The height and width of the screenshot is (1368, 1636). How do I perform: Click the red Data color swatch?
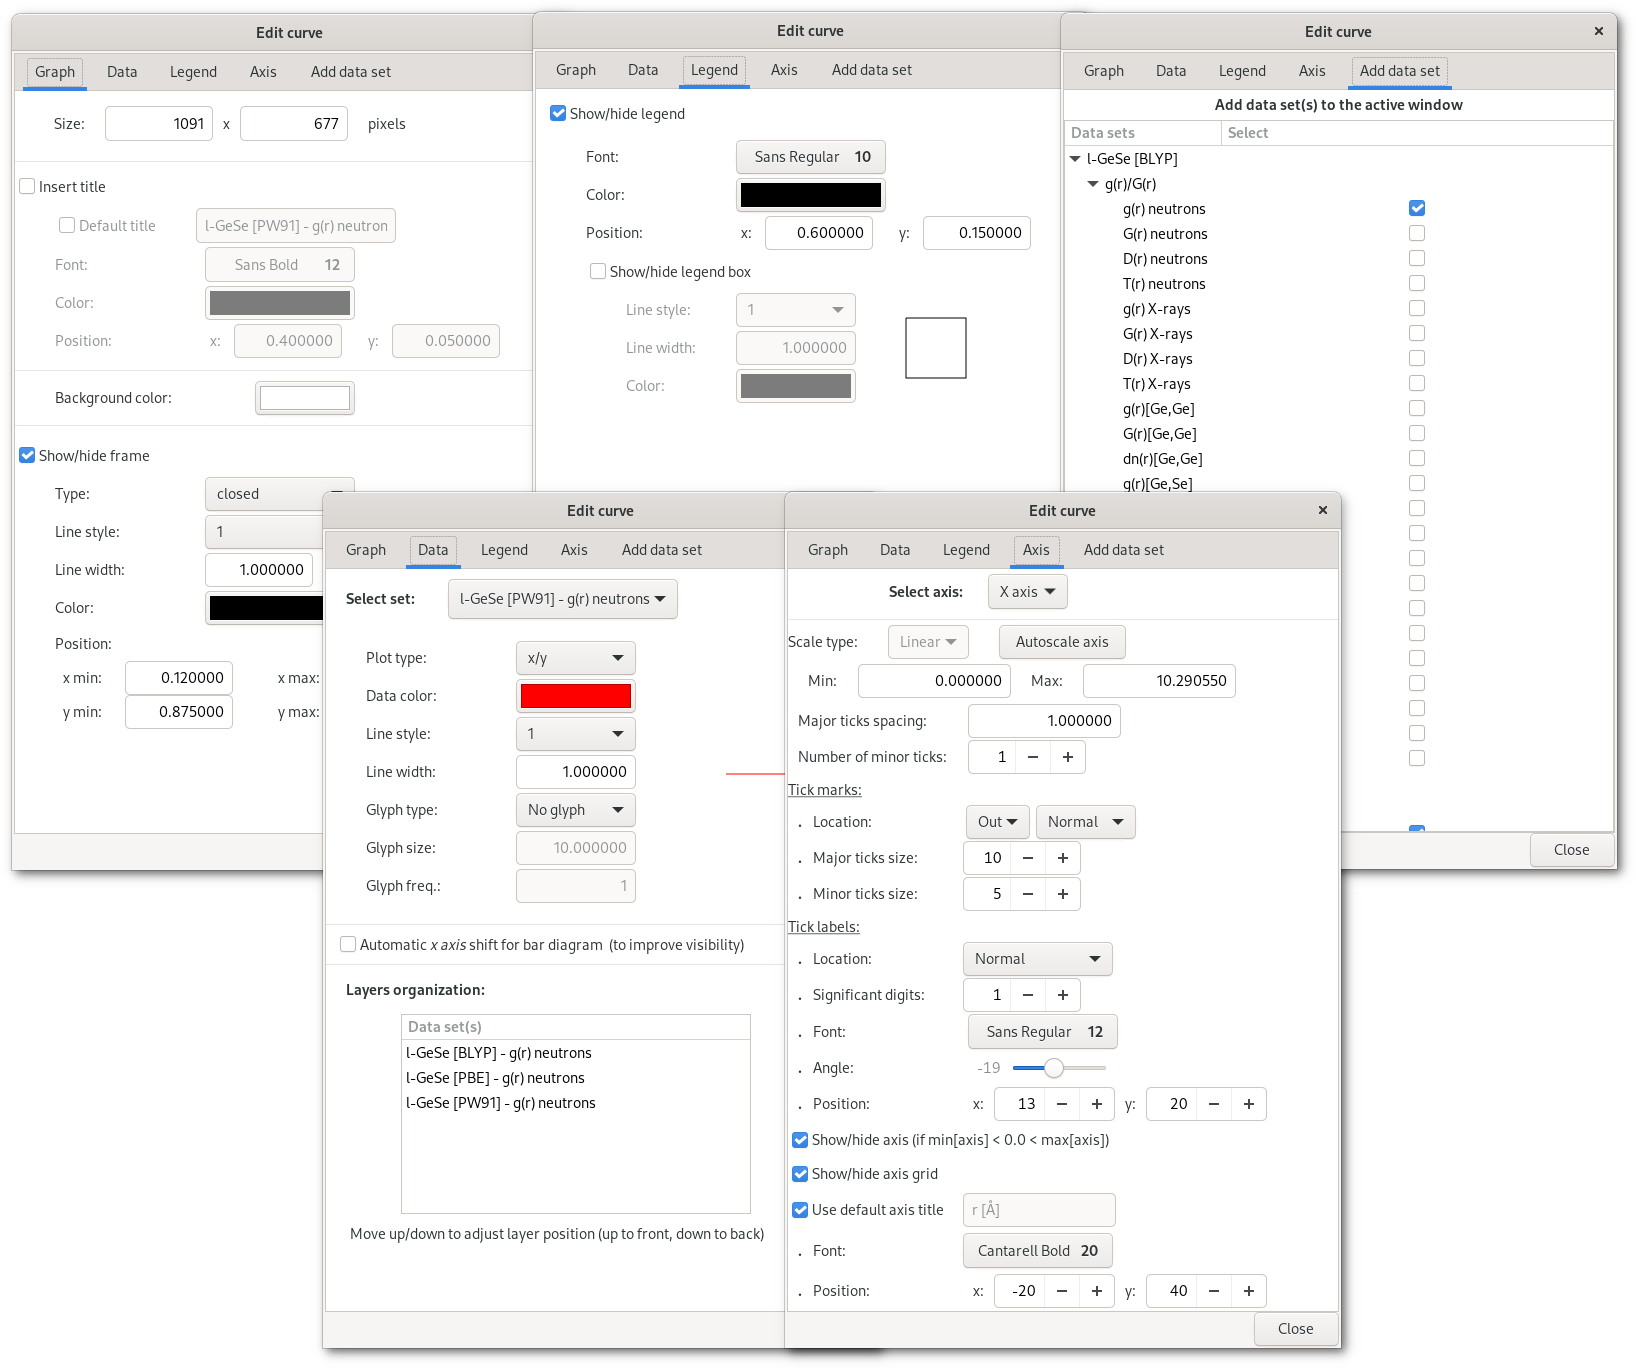coord(575,696)
